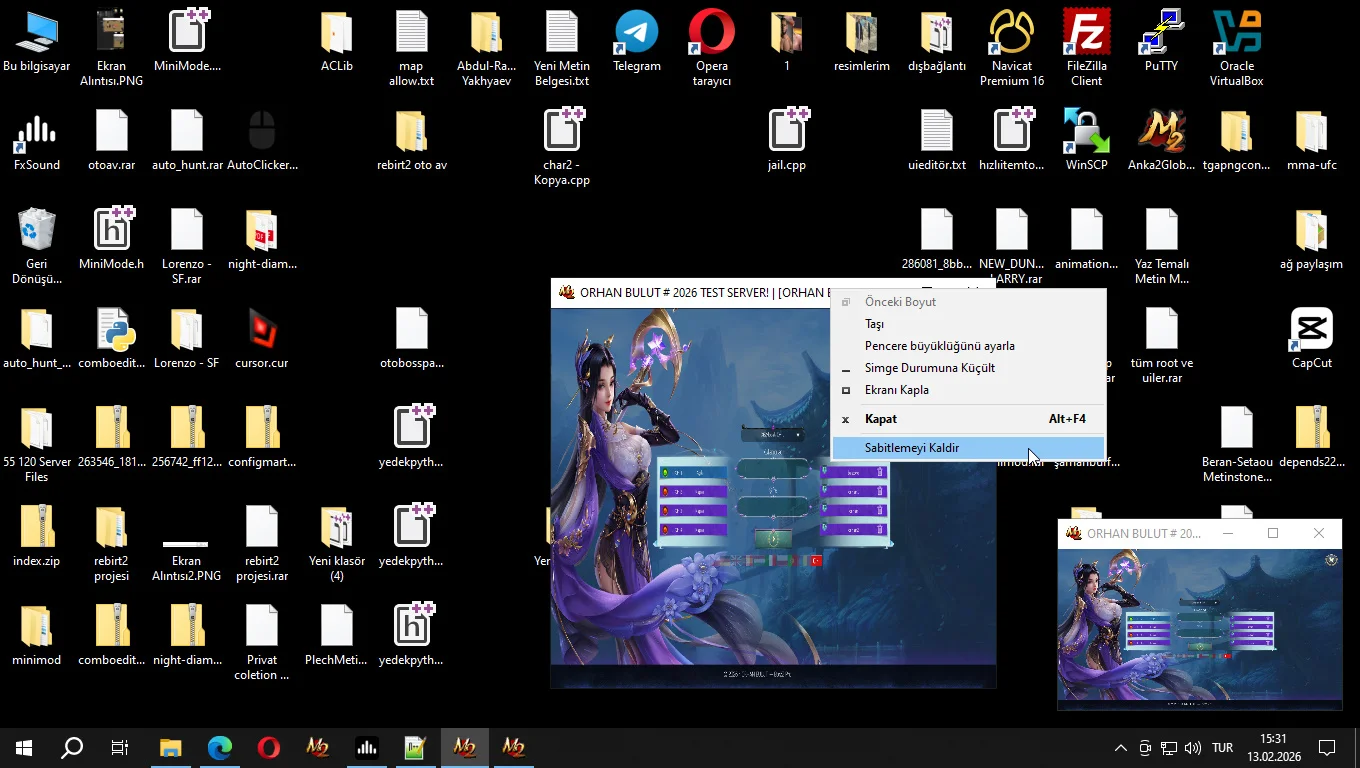Screen dimensions: 1360x768
Task: Select Simge Durumuna Küçült menu entry
Action: point(929,368)
